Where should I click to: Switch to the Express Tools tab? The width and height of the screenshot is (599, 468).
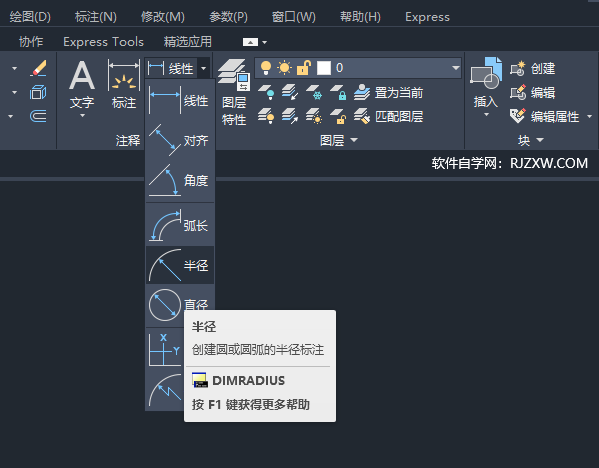(104, 42)
